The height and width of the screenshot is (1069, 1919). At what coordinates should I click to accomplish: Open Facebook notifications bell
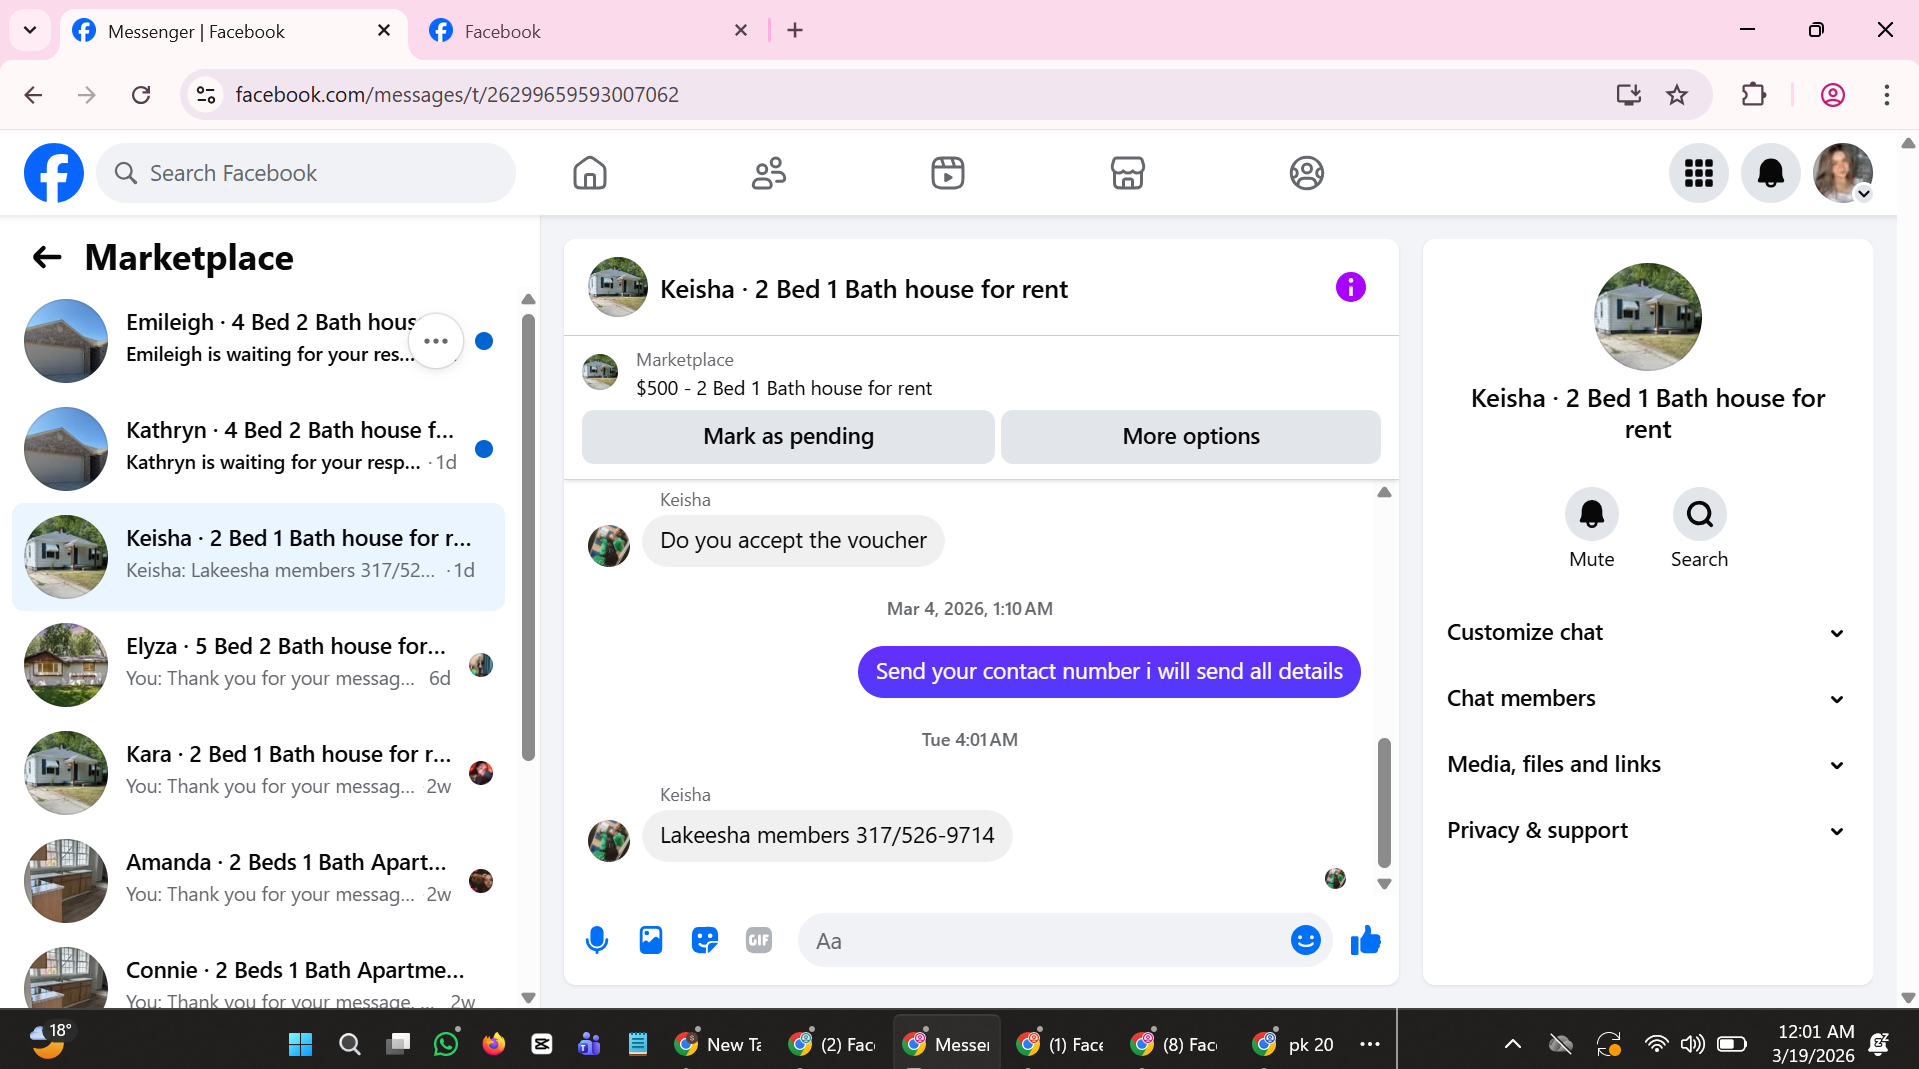[1770, 173]
